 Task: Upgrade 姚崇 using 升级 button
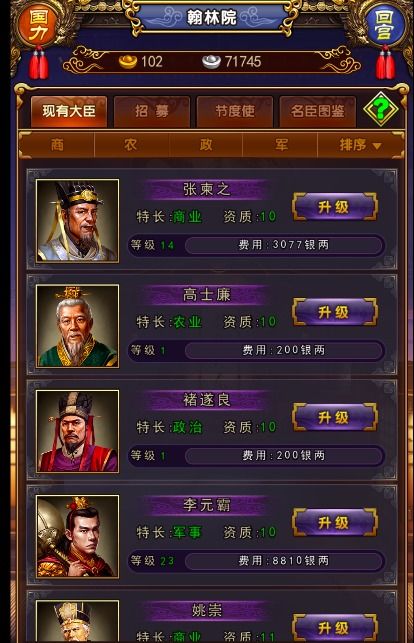[x=334, y=628]
